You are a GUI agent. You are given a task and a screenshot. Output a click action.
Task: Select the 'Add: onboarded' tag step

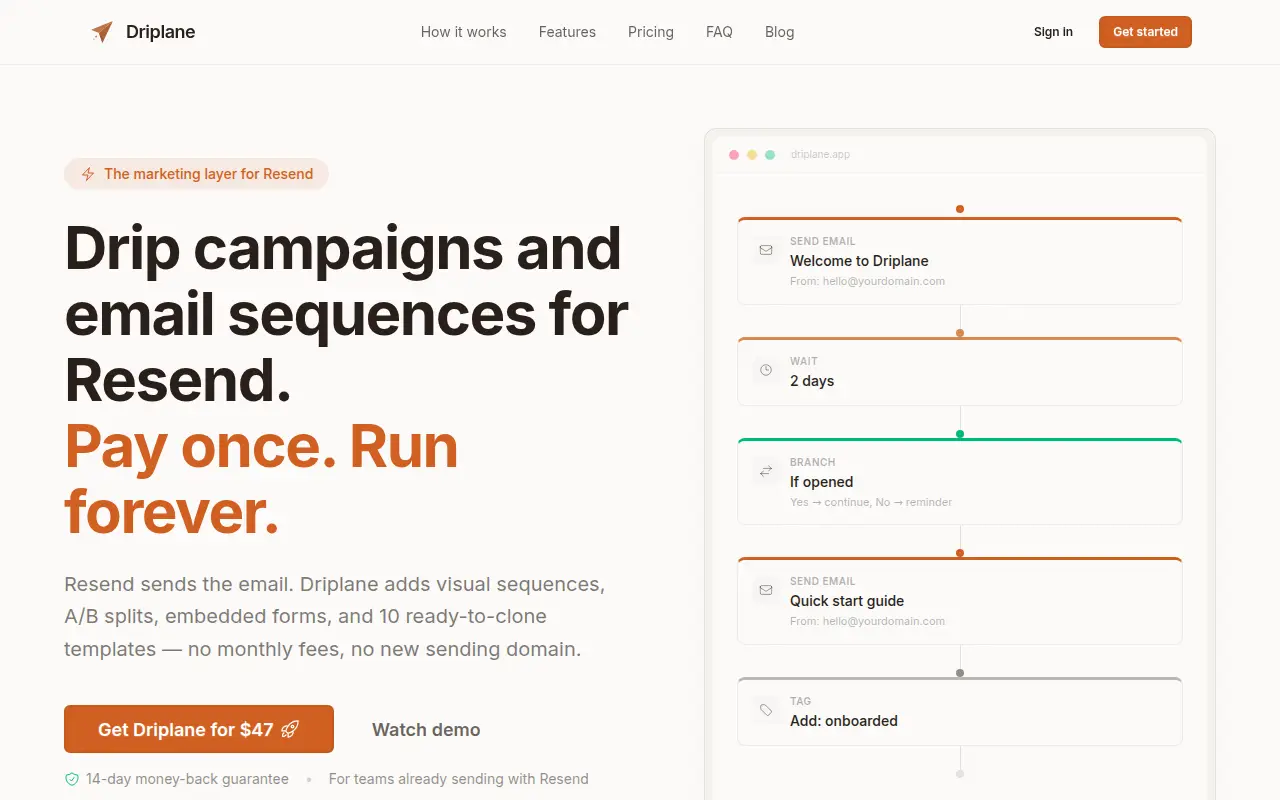(x=960, y=711)
